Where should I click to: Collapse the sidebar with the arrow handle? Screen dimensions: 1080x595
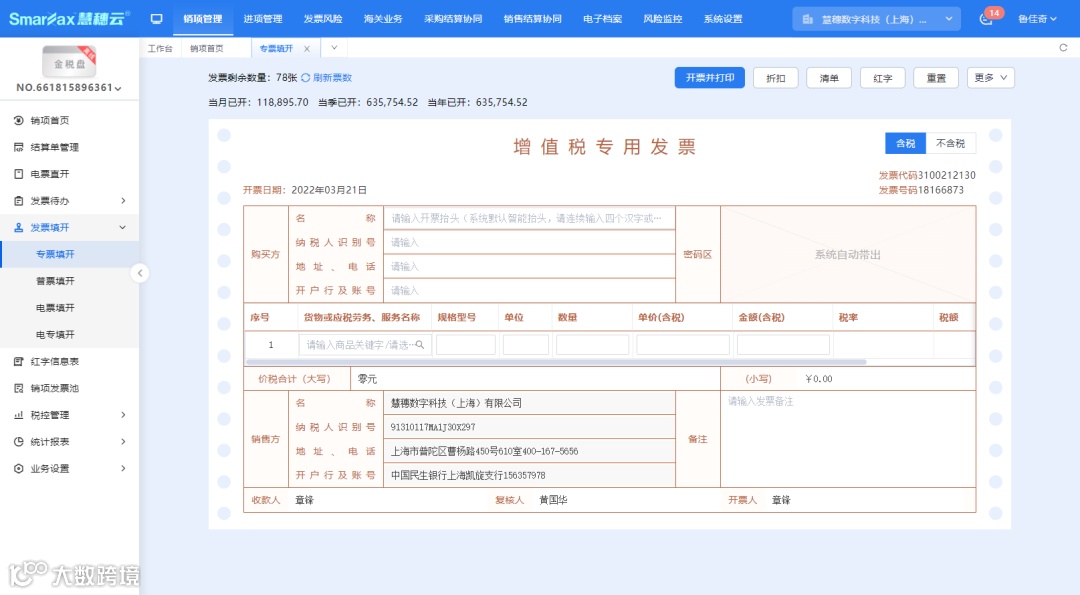(x=140, y=273)
